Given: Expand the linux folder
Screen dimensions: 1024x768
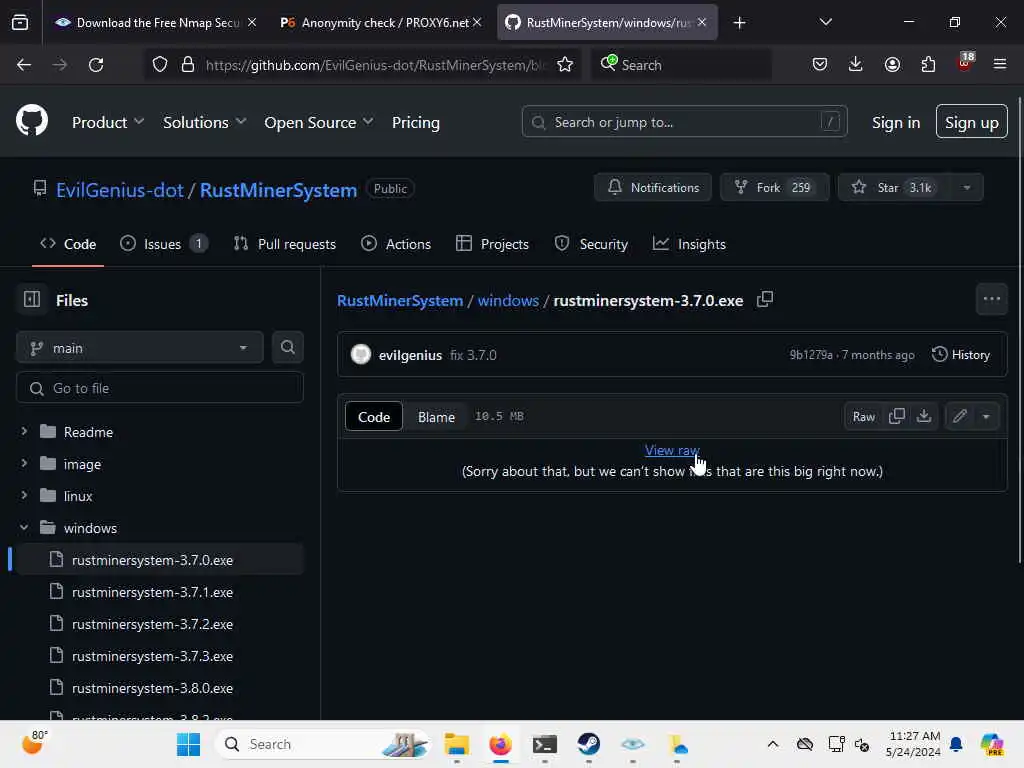Looking at the screenshot, I should [x=24, y=496].
